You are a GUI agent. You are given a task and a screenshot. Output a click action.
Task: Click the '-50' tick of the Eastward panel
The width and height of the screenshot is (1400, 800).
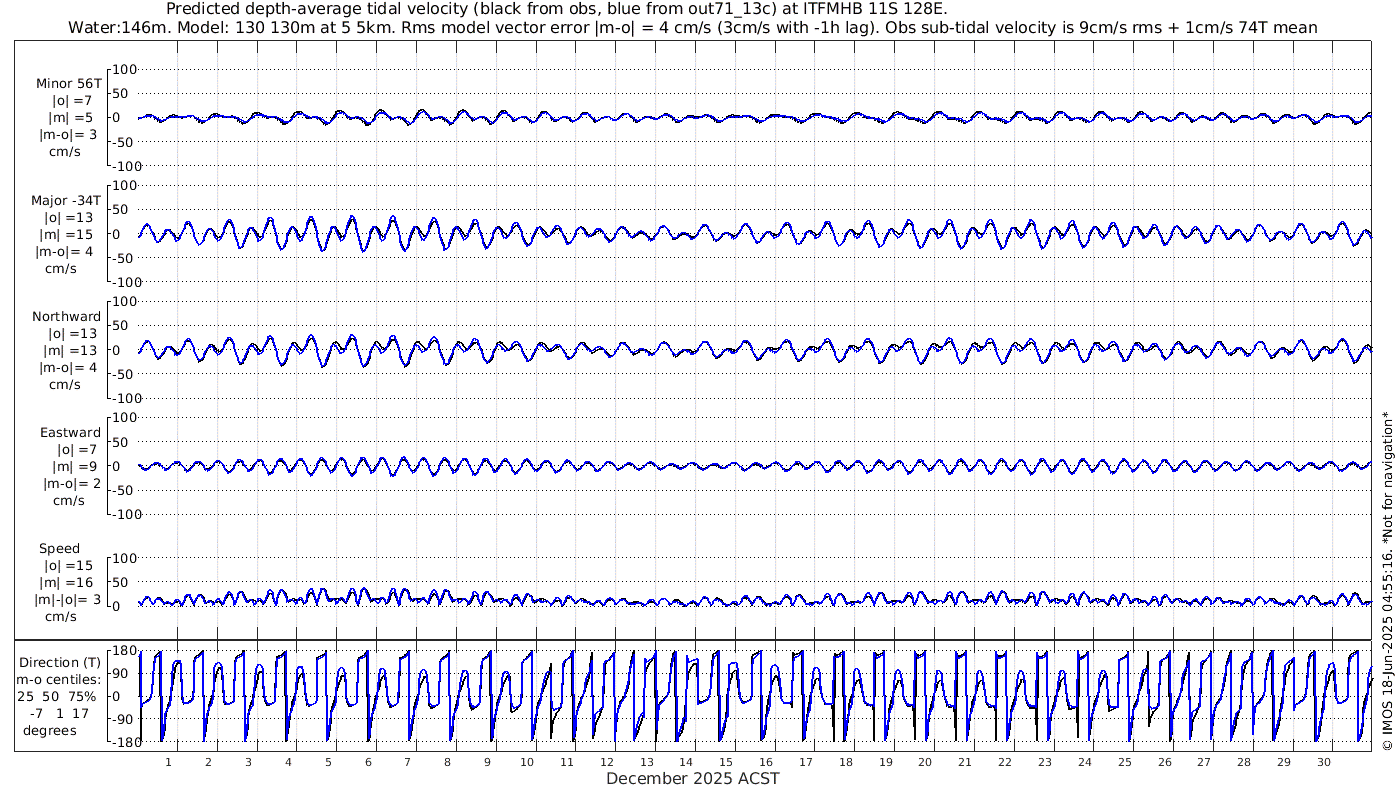point(124,490)
